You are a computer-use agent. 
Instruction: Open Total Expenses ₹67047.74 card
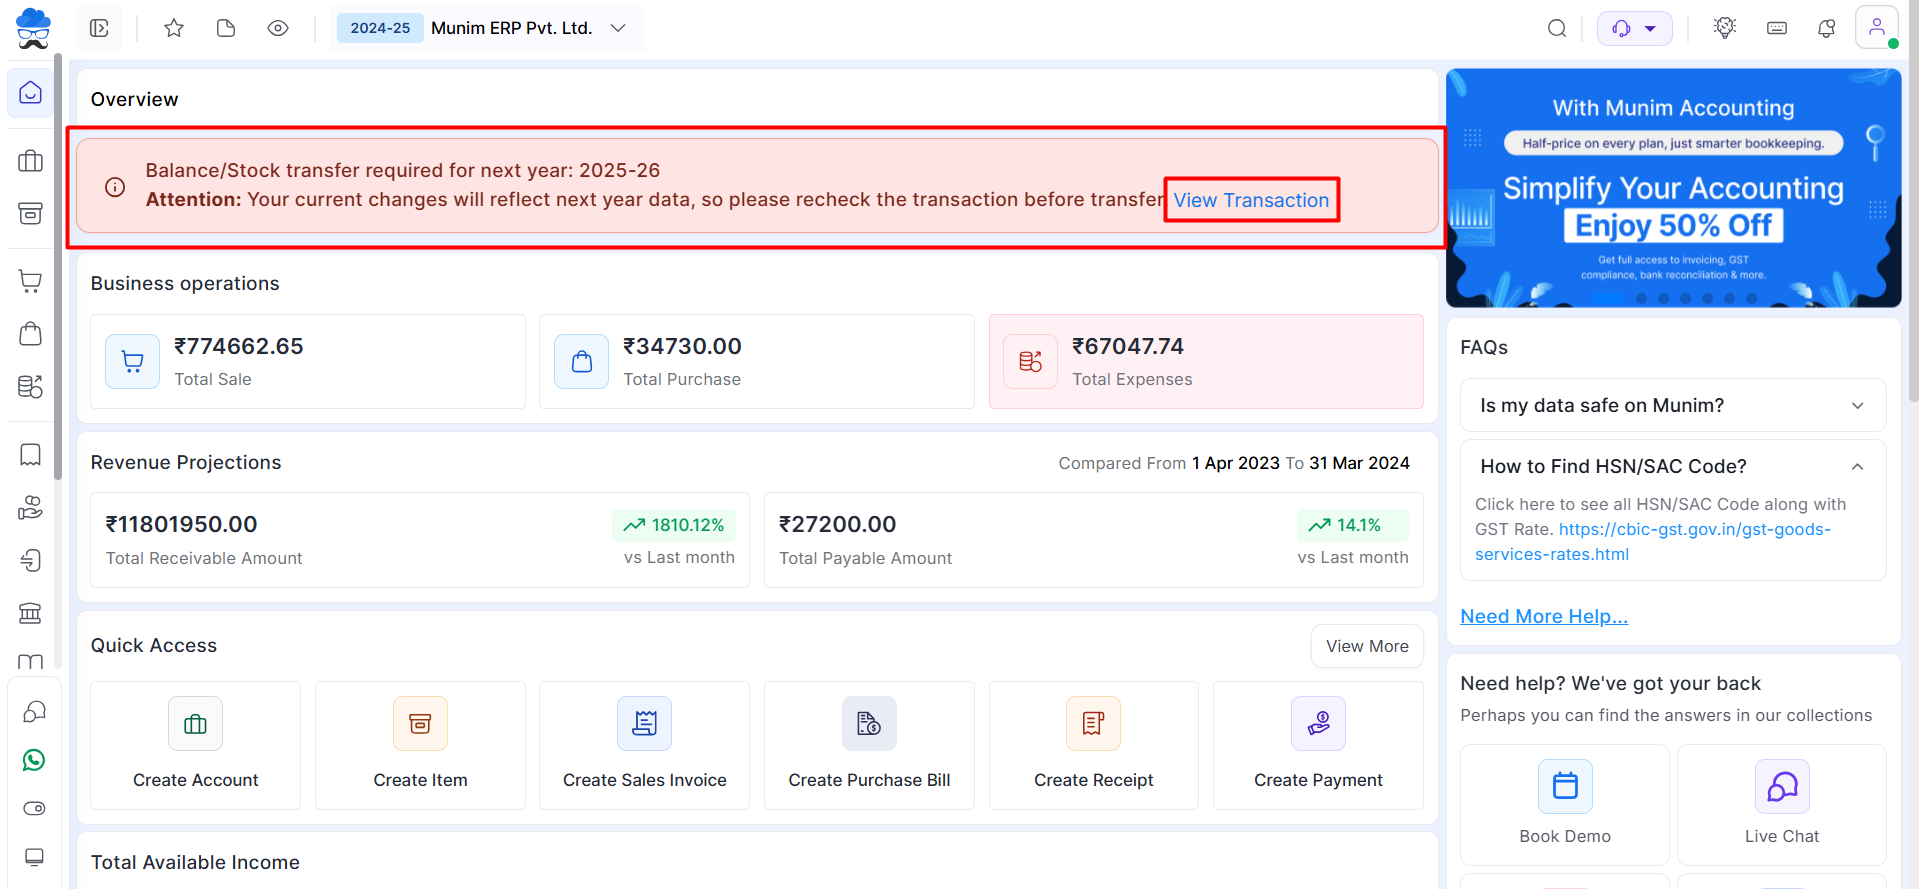(x=1206, y=362)
